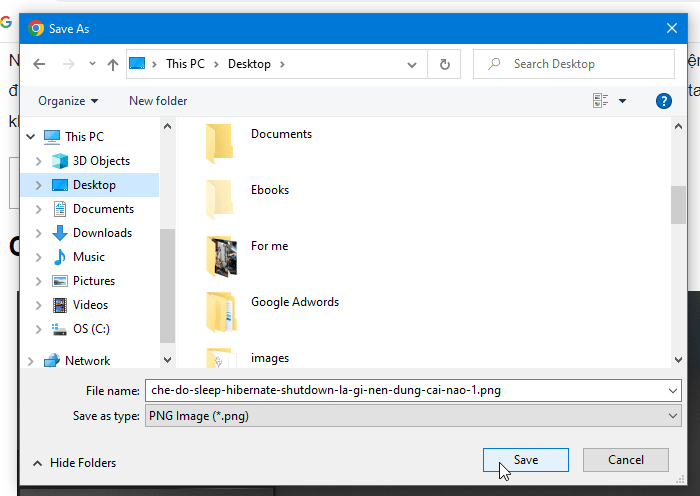This screenshot has height=496, width=700.
Task: Click file list scroll down arrow
Action: [x=678, y=360]
